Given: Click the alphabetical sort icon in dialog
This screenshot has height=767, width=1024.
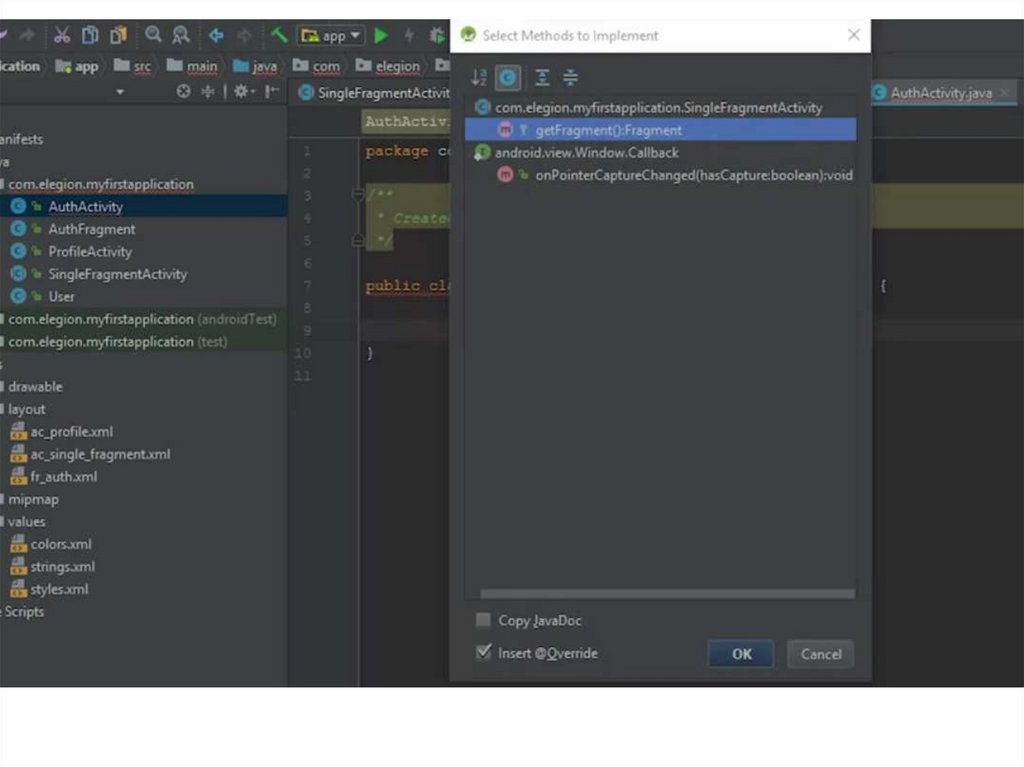Looking at the screenshot, I should pyautogui.click(x=479, y=78).
